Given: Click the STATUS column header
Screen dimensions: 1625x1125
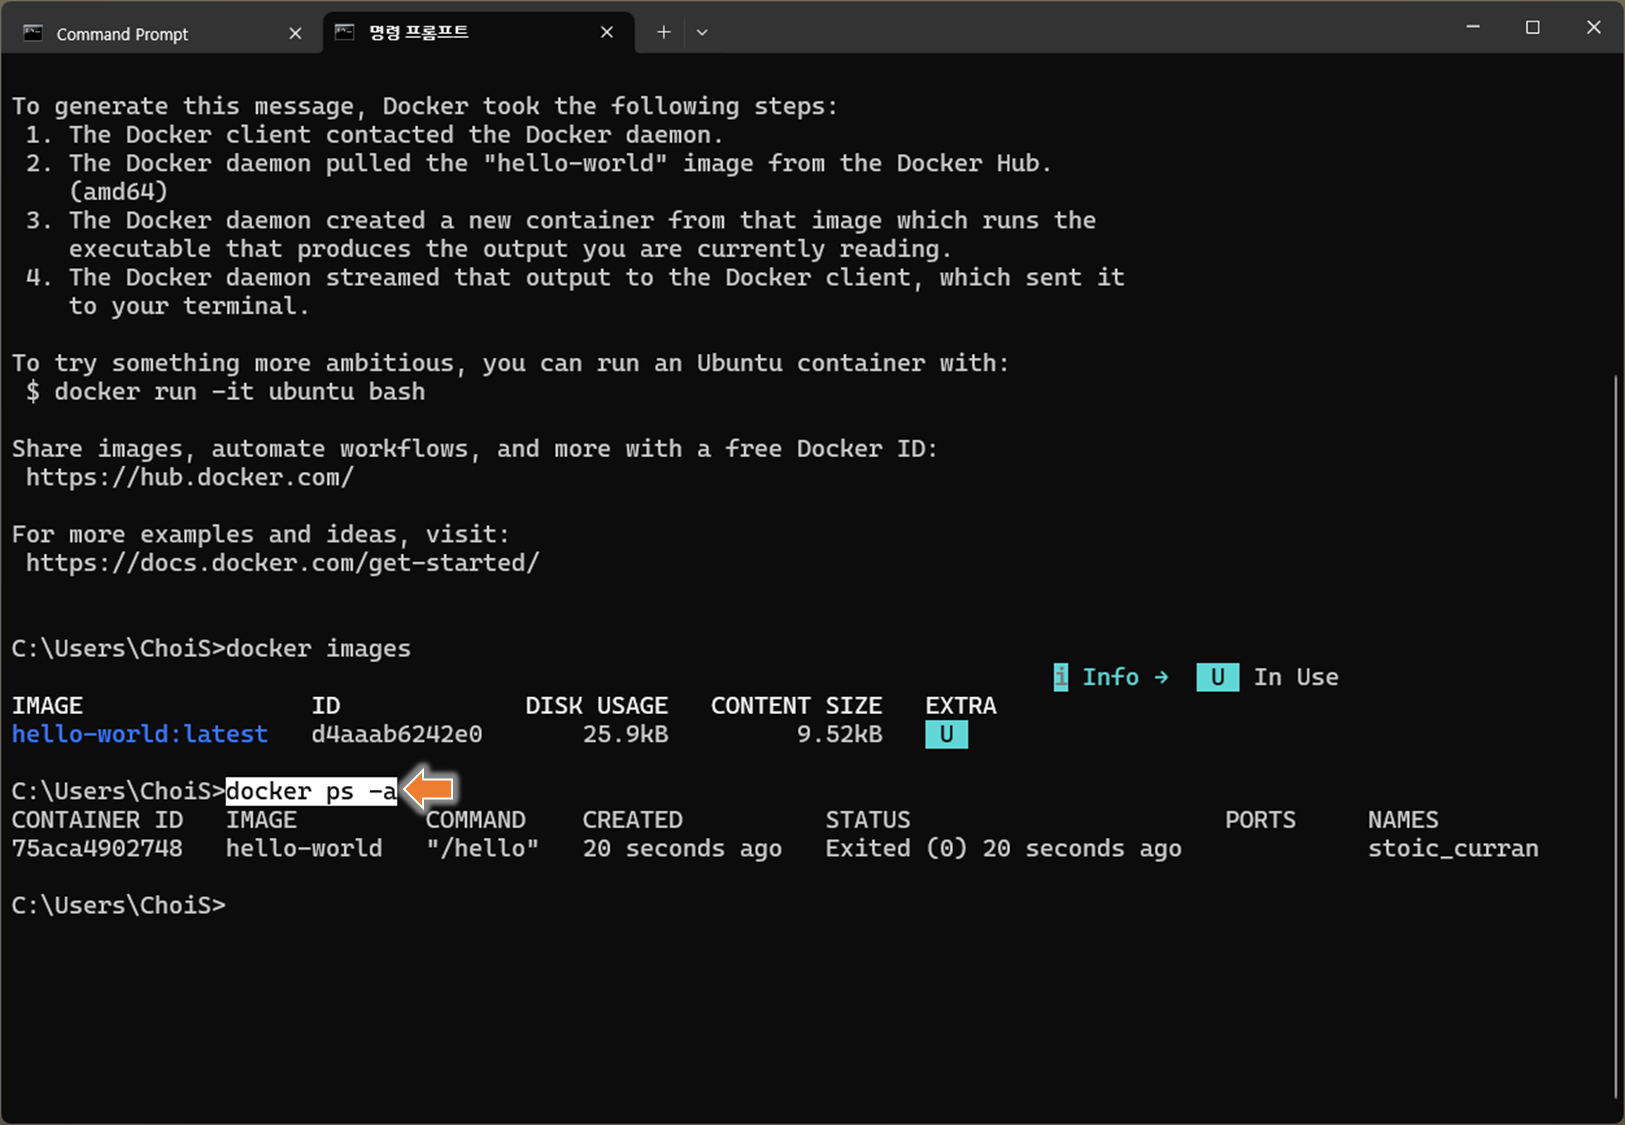Looking at the screenshot, I should pos(868,820).
